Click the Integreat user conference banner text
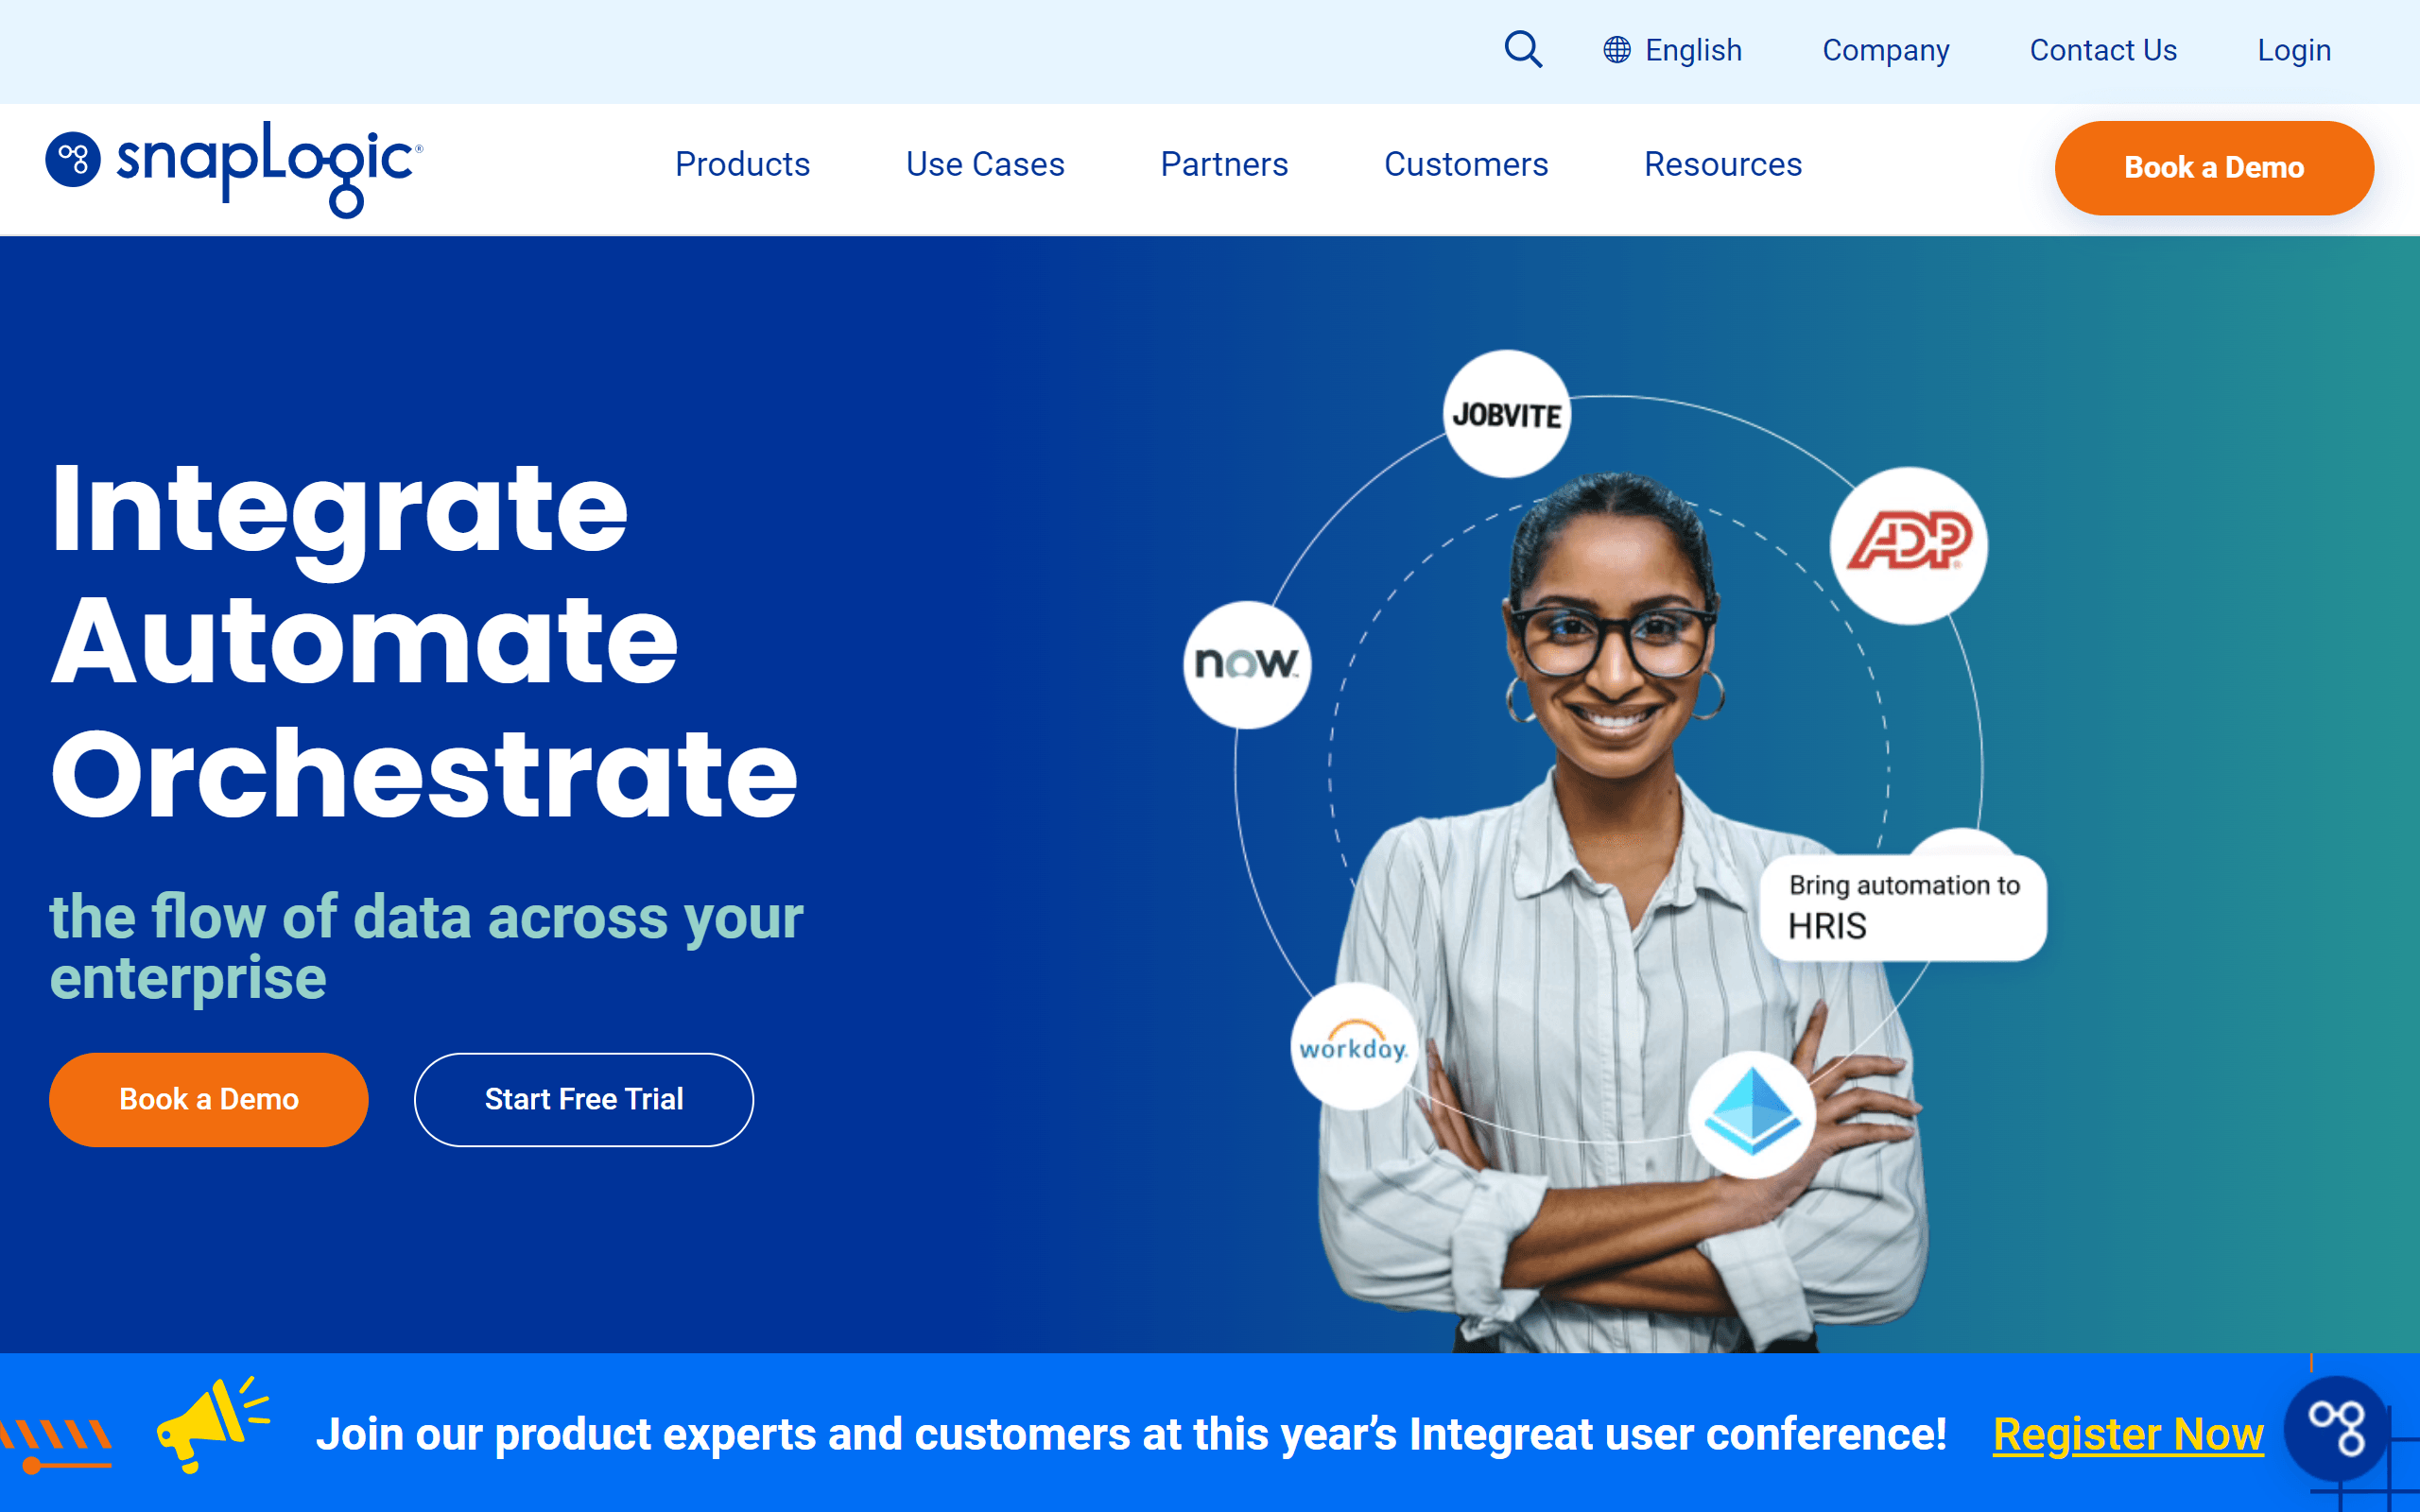 [1131, 1434]
